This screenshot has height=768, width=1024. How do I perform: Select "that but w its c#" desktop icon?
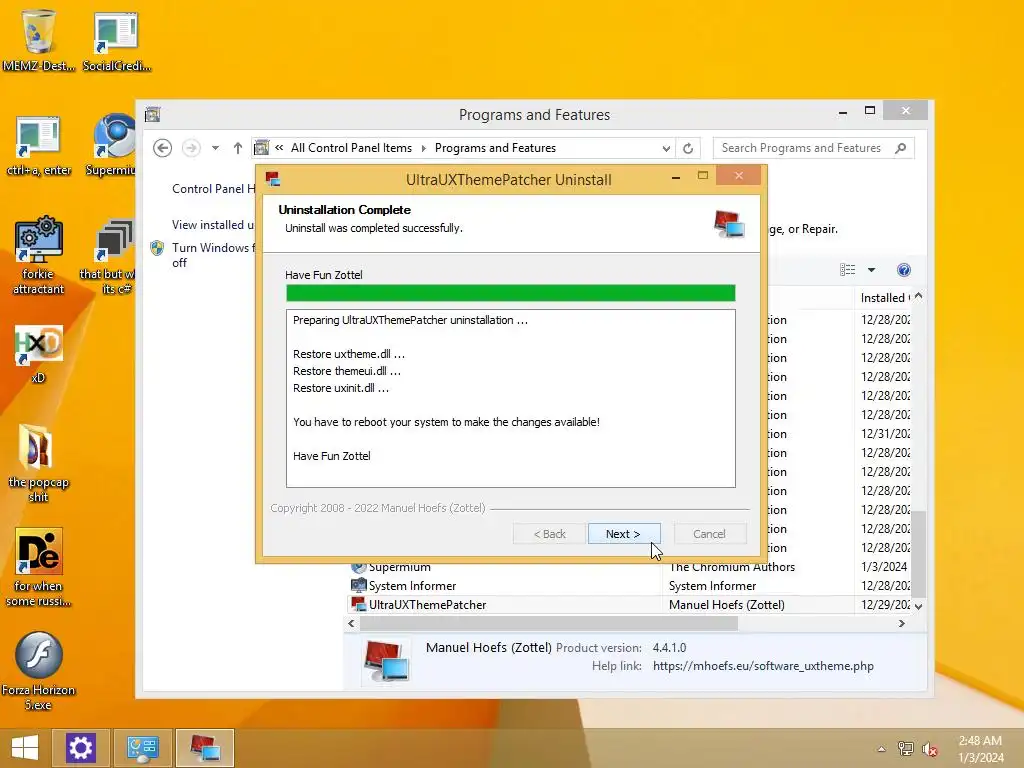(108, 256)
